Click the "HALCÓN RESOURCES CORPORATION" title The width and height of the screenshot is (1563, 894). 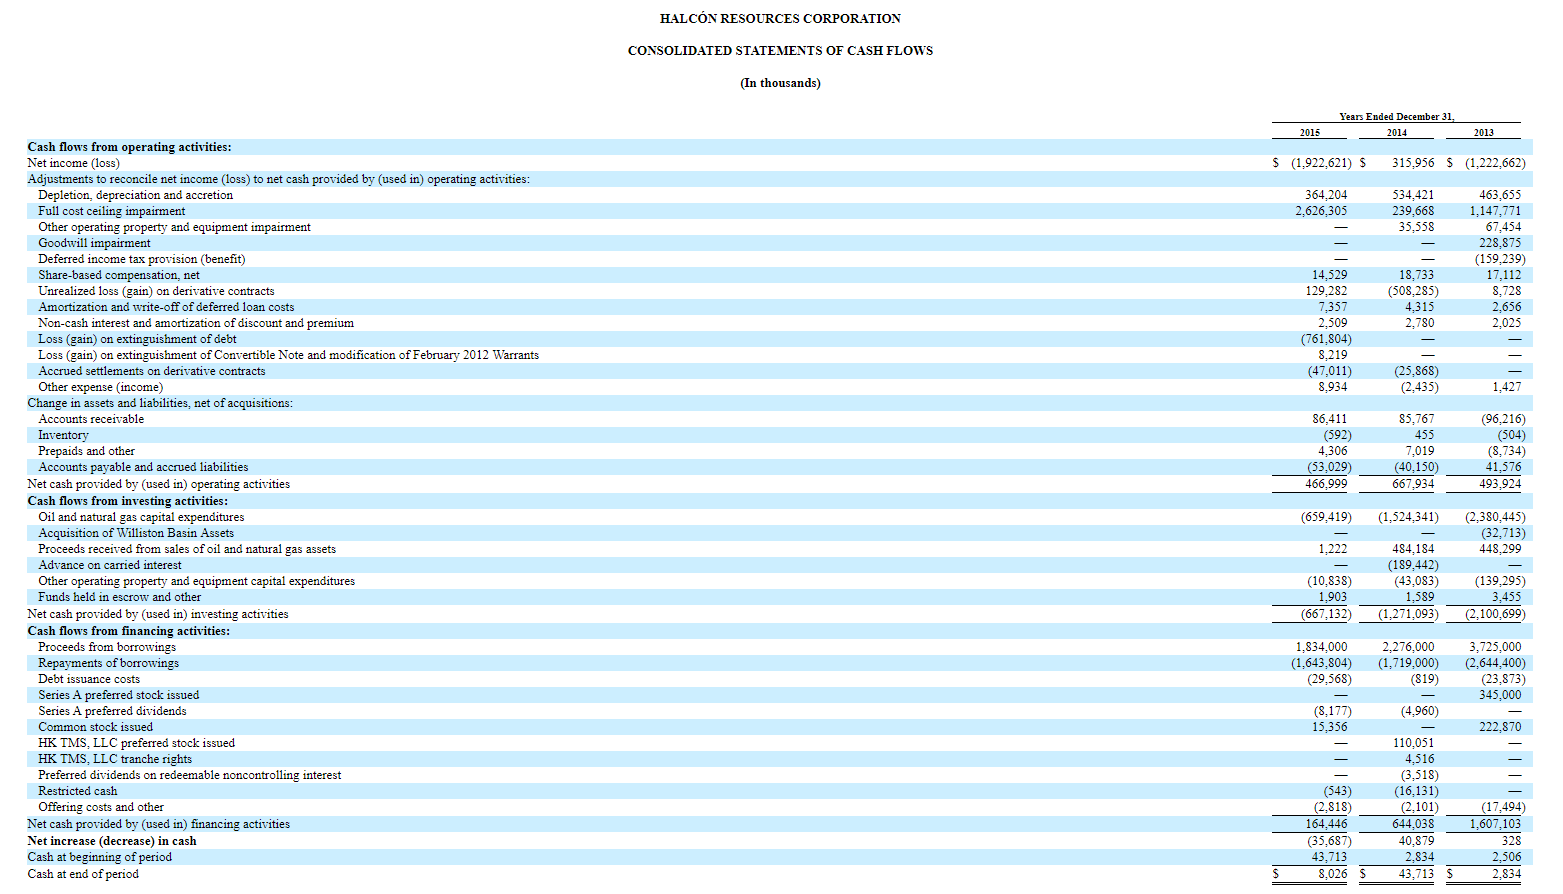[x=780, y=19]
